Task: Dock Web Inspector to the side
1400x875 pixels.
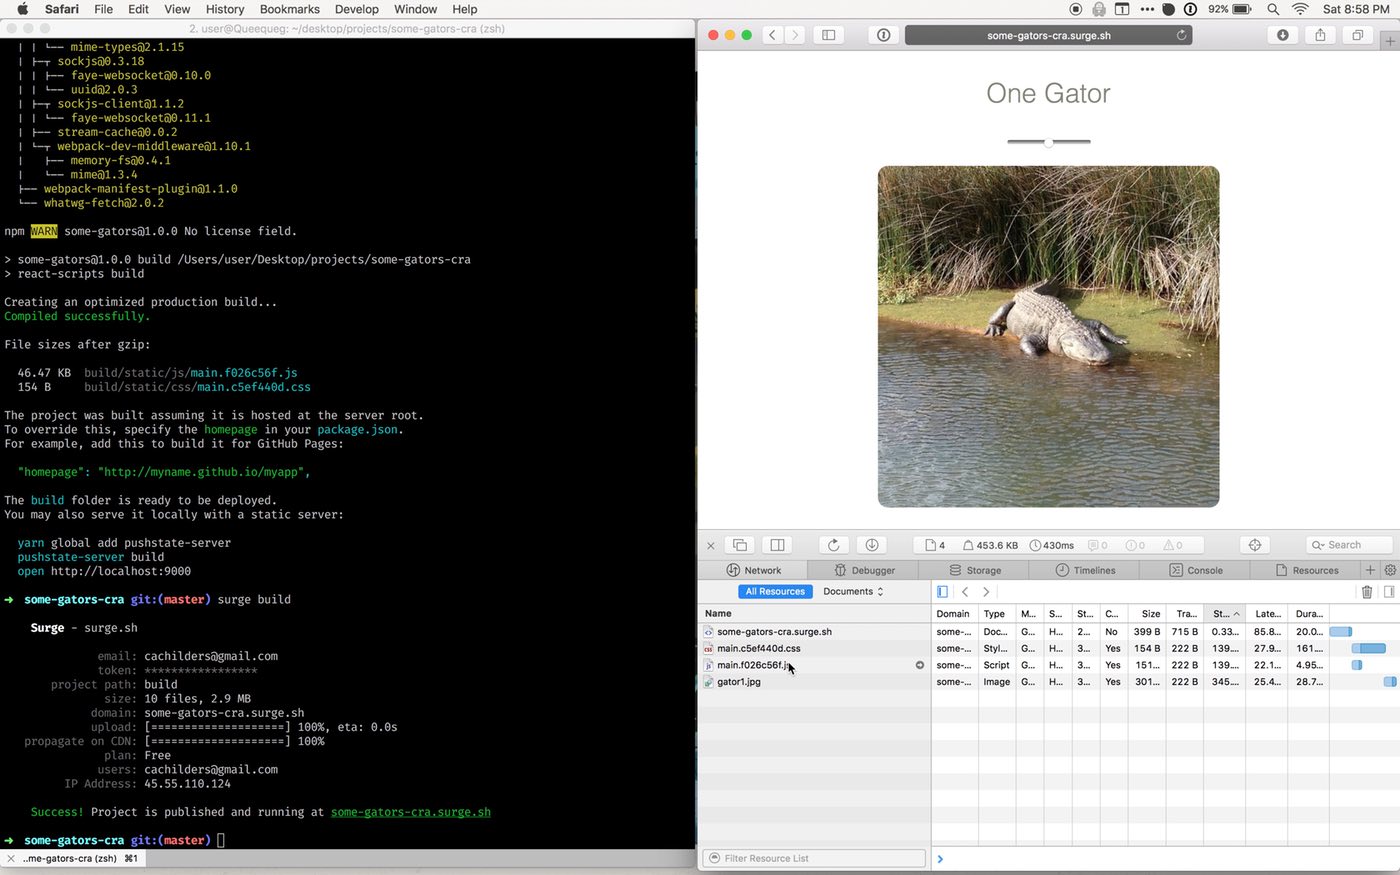Action: point(777,545)
